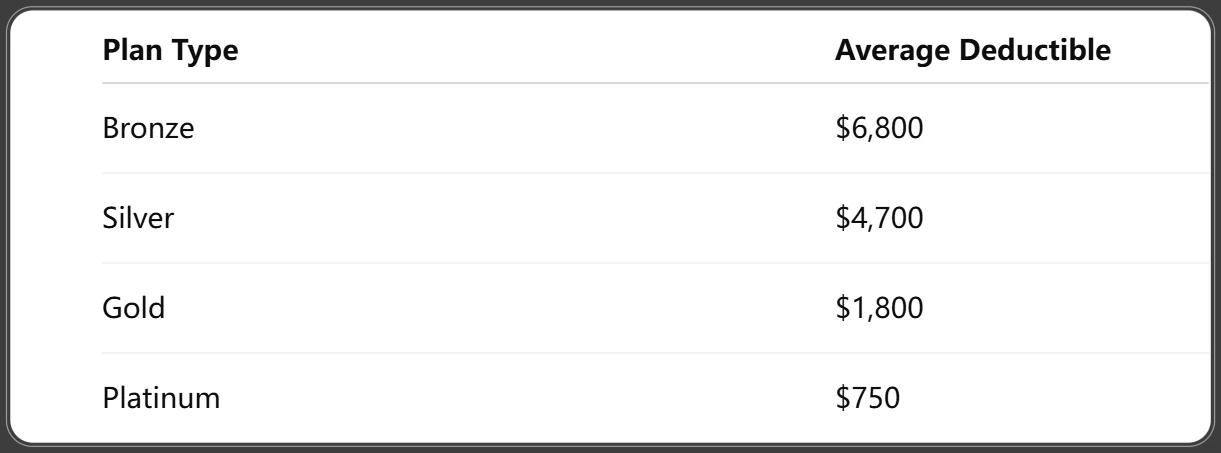Click the dollar sign in $750
Screen dimensions: 1221x453
coord(842,398)
